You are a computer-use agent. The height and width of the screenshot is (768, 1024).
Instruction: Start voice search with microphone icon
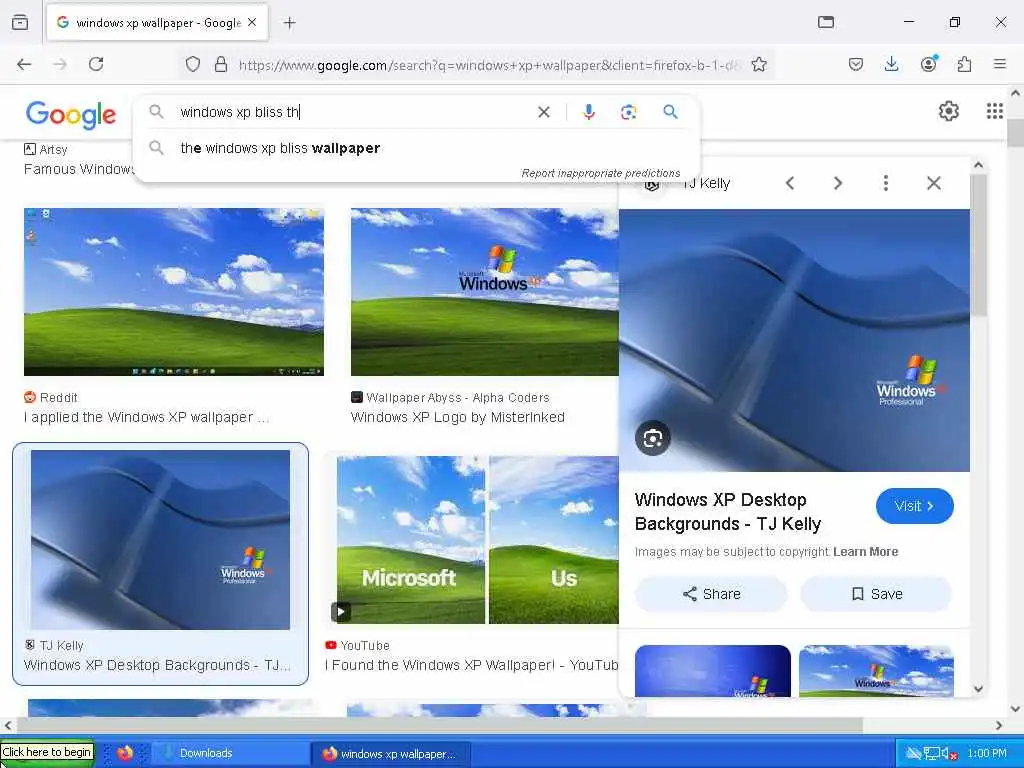point(588,112)
